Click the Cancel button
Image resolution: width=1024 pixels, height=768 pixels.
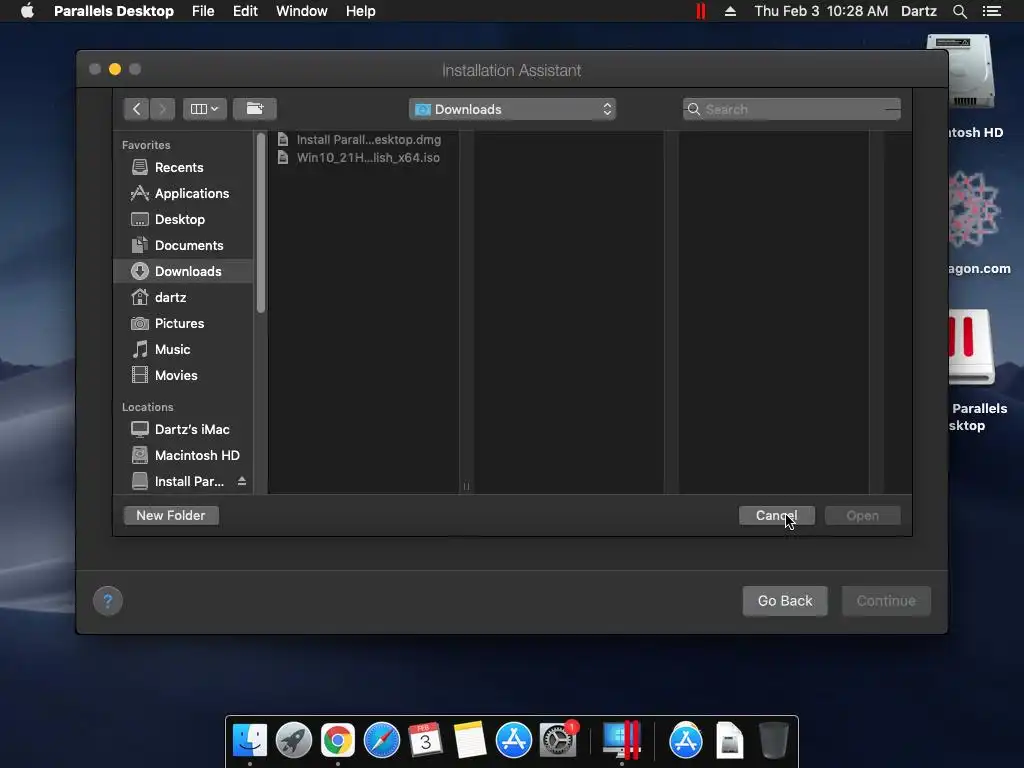(776, 515)
